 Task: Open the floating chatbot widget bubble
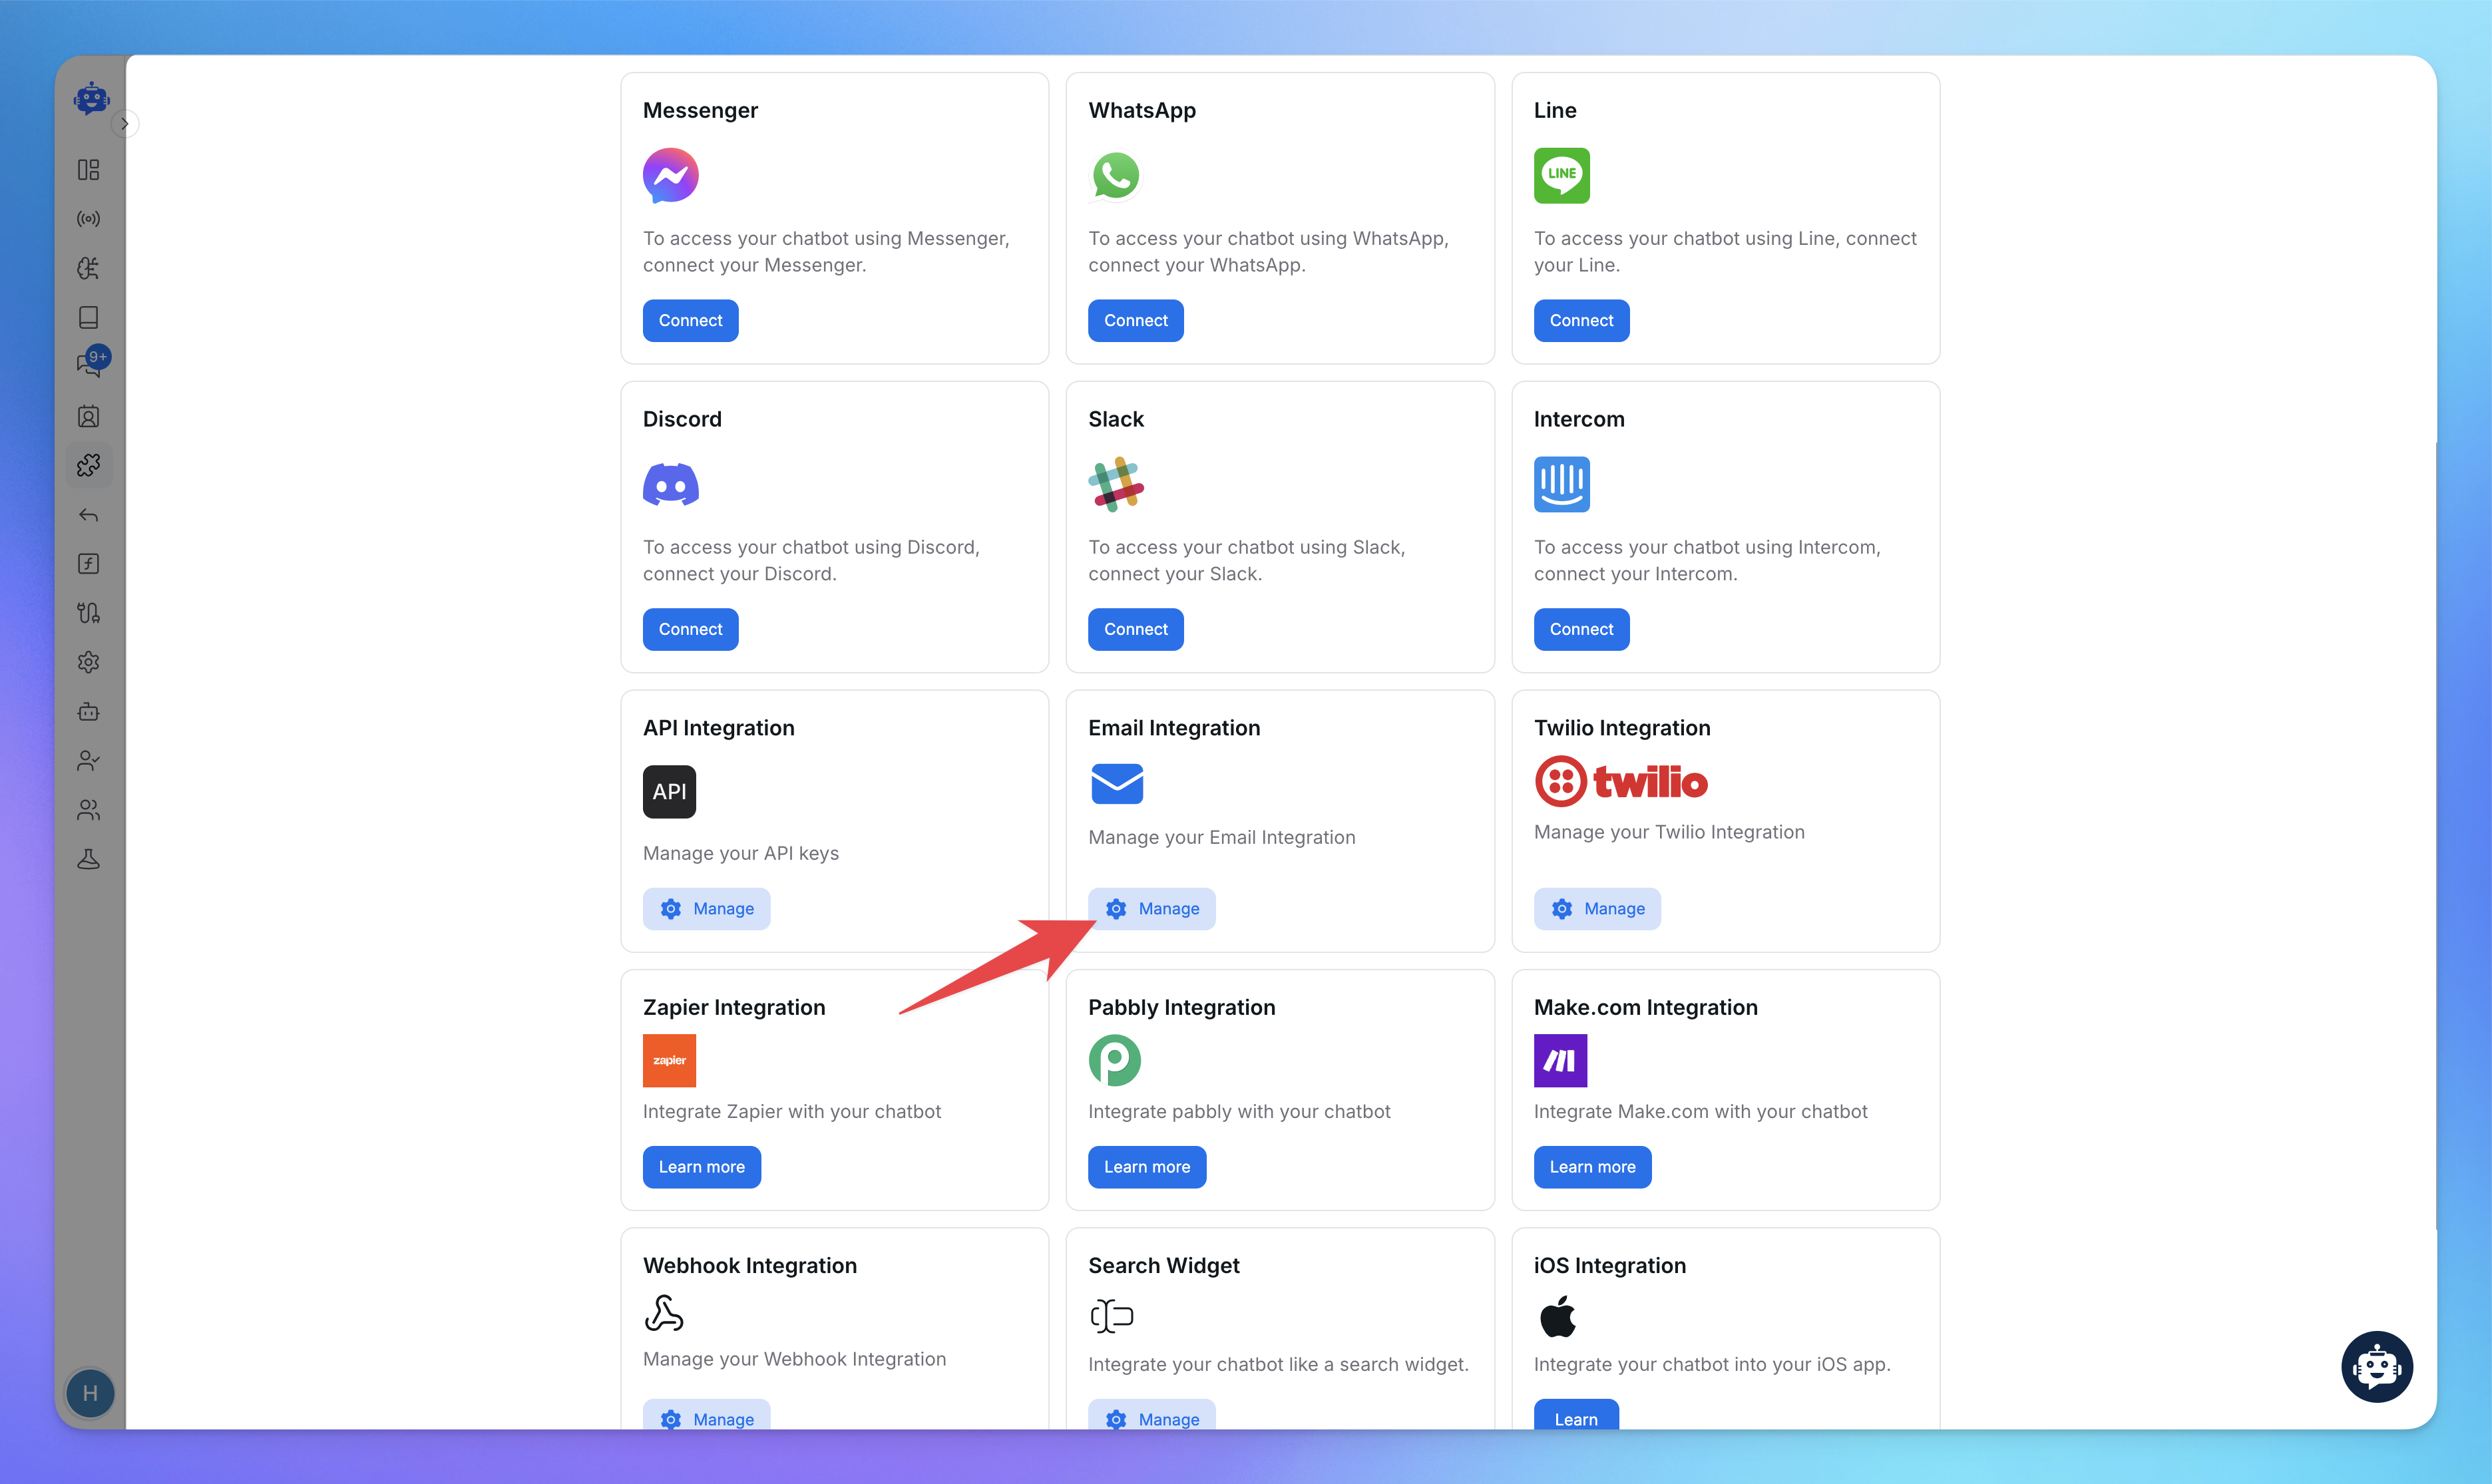click(2377, 1366)
